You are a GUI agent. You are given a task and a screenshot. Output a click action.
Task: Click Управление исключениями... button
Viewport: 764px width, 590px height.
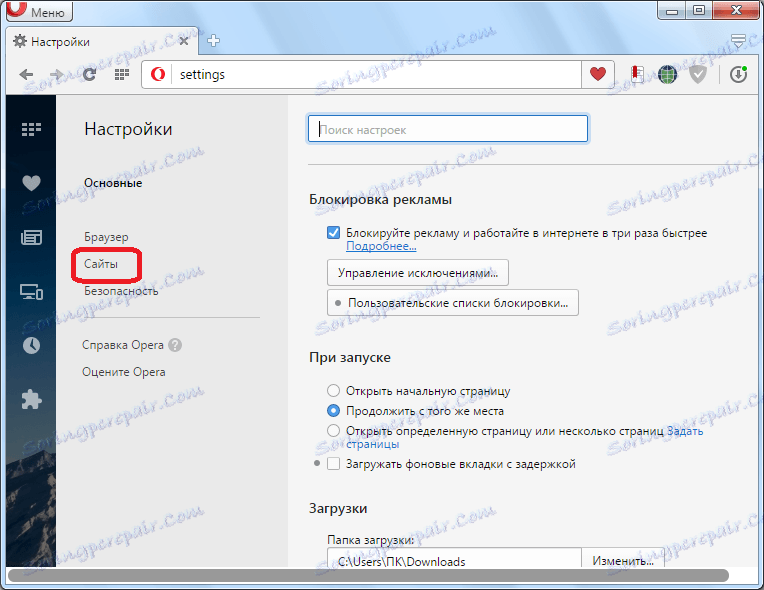418,273
